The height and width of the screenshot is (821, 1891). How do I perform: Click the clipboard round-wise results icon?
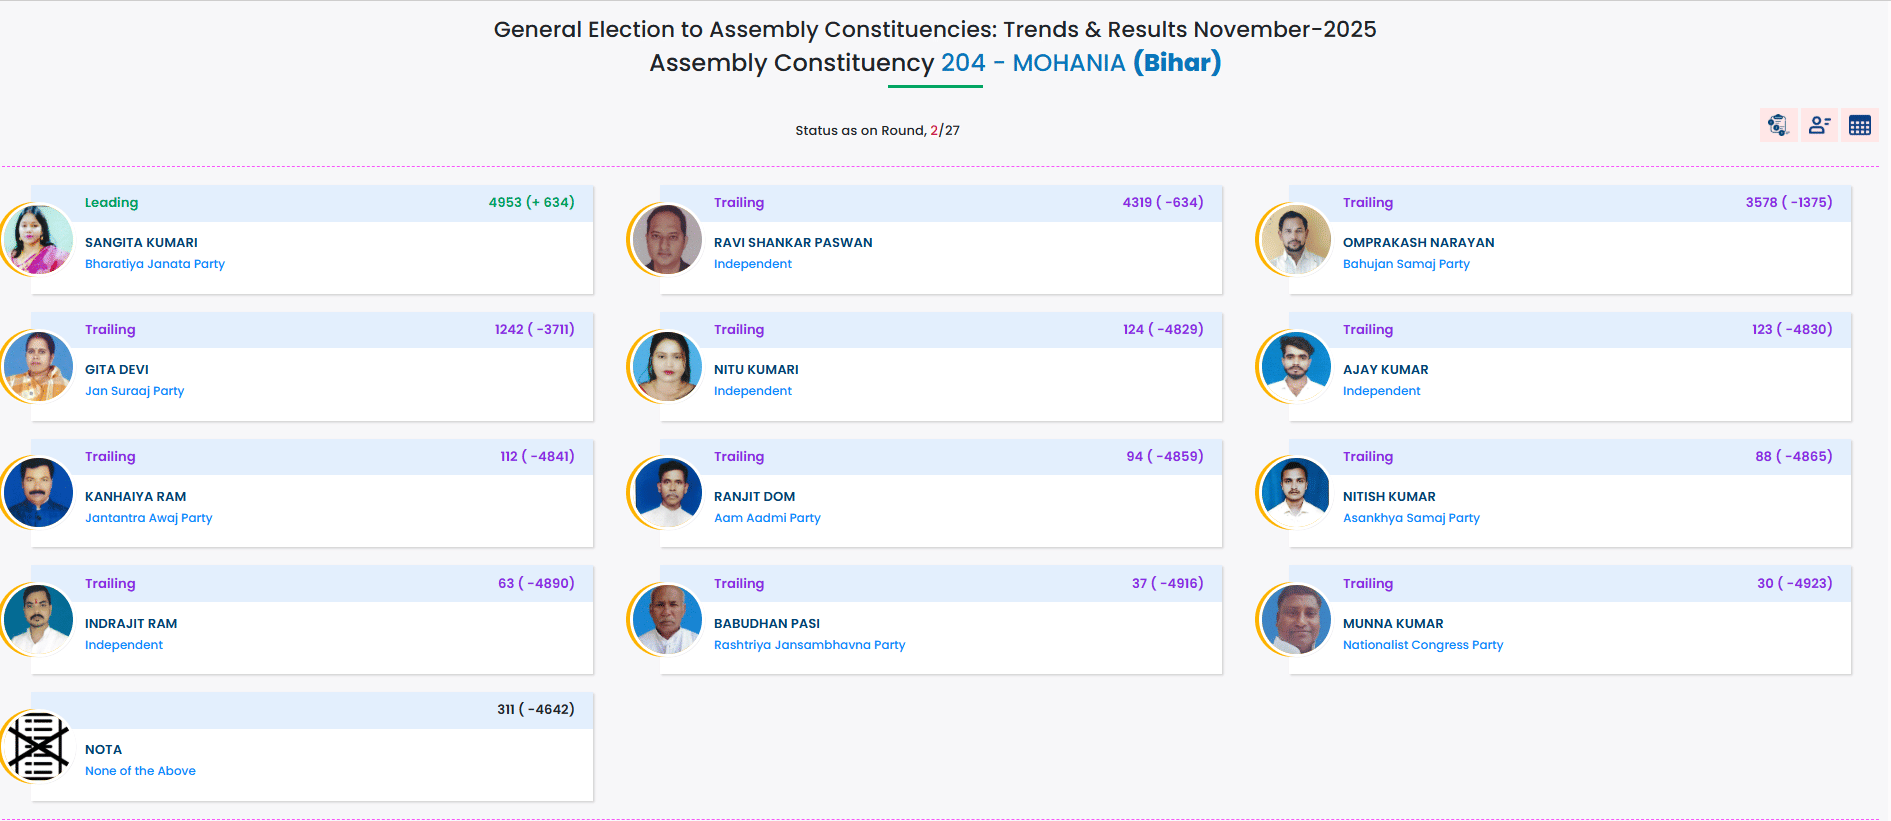tap(1778, 125)
